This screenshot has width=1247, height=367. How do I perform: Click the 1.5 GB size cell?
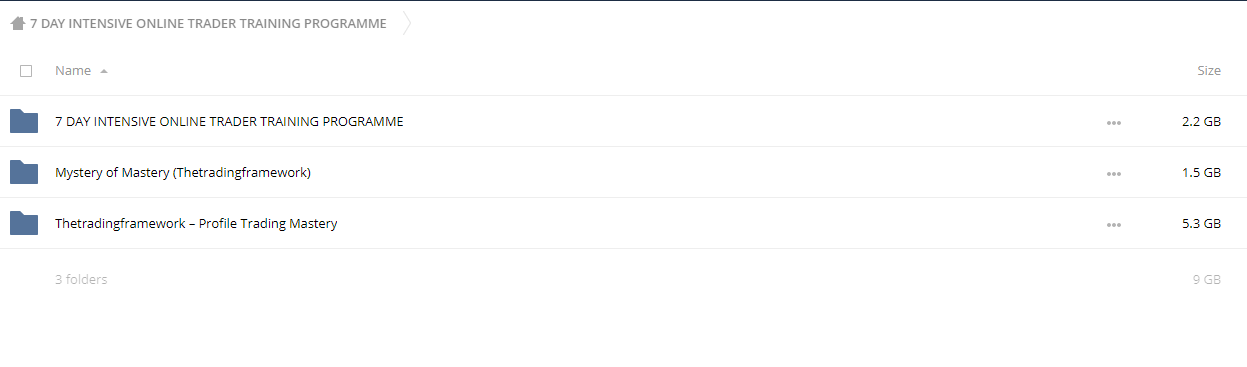point(1201,173)
